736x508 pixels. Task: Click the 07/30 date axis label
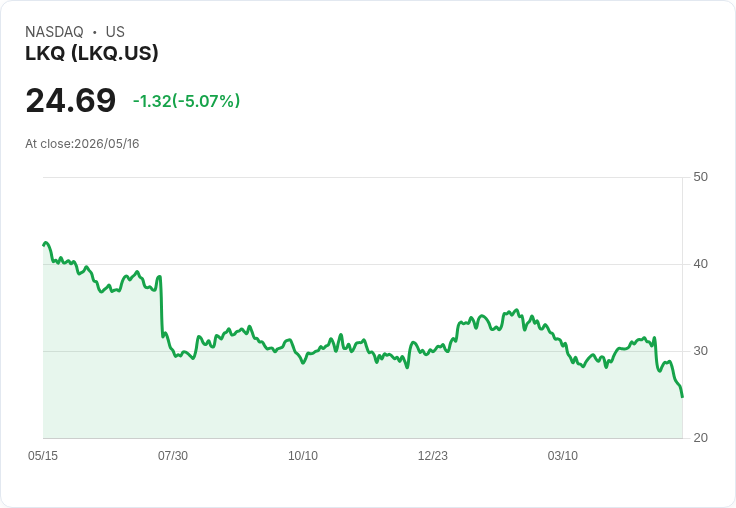[173, 455]
